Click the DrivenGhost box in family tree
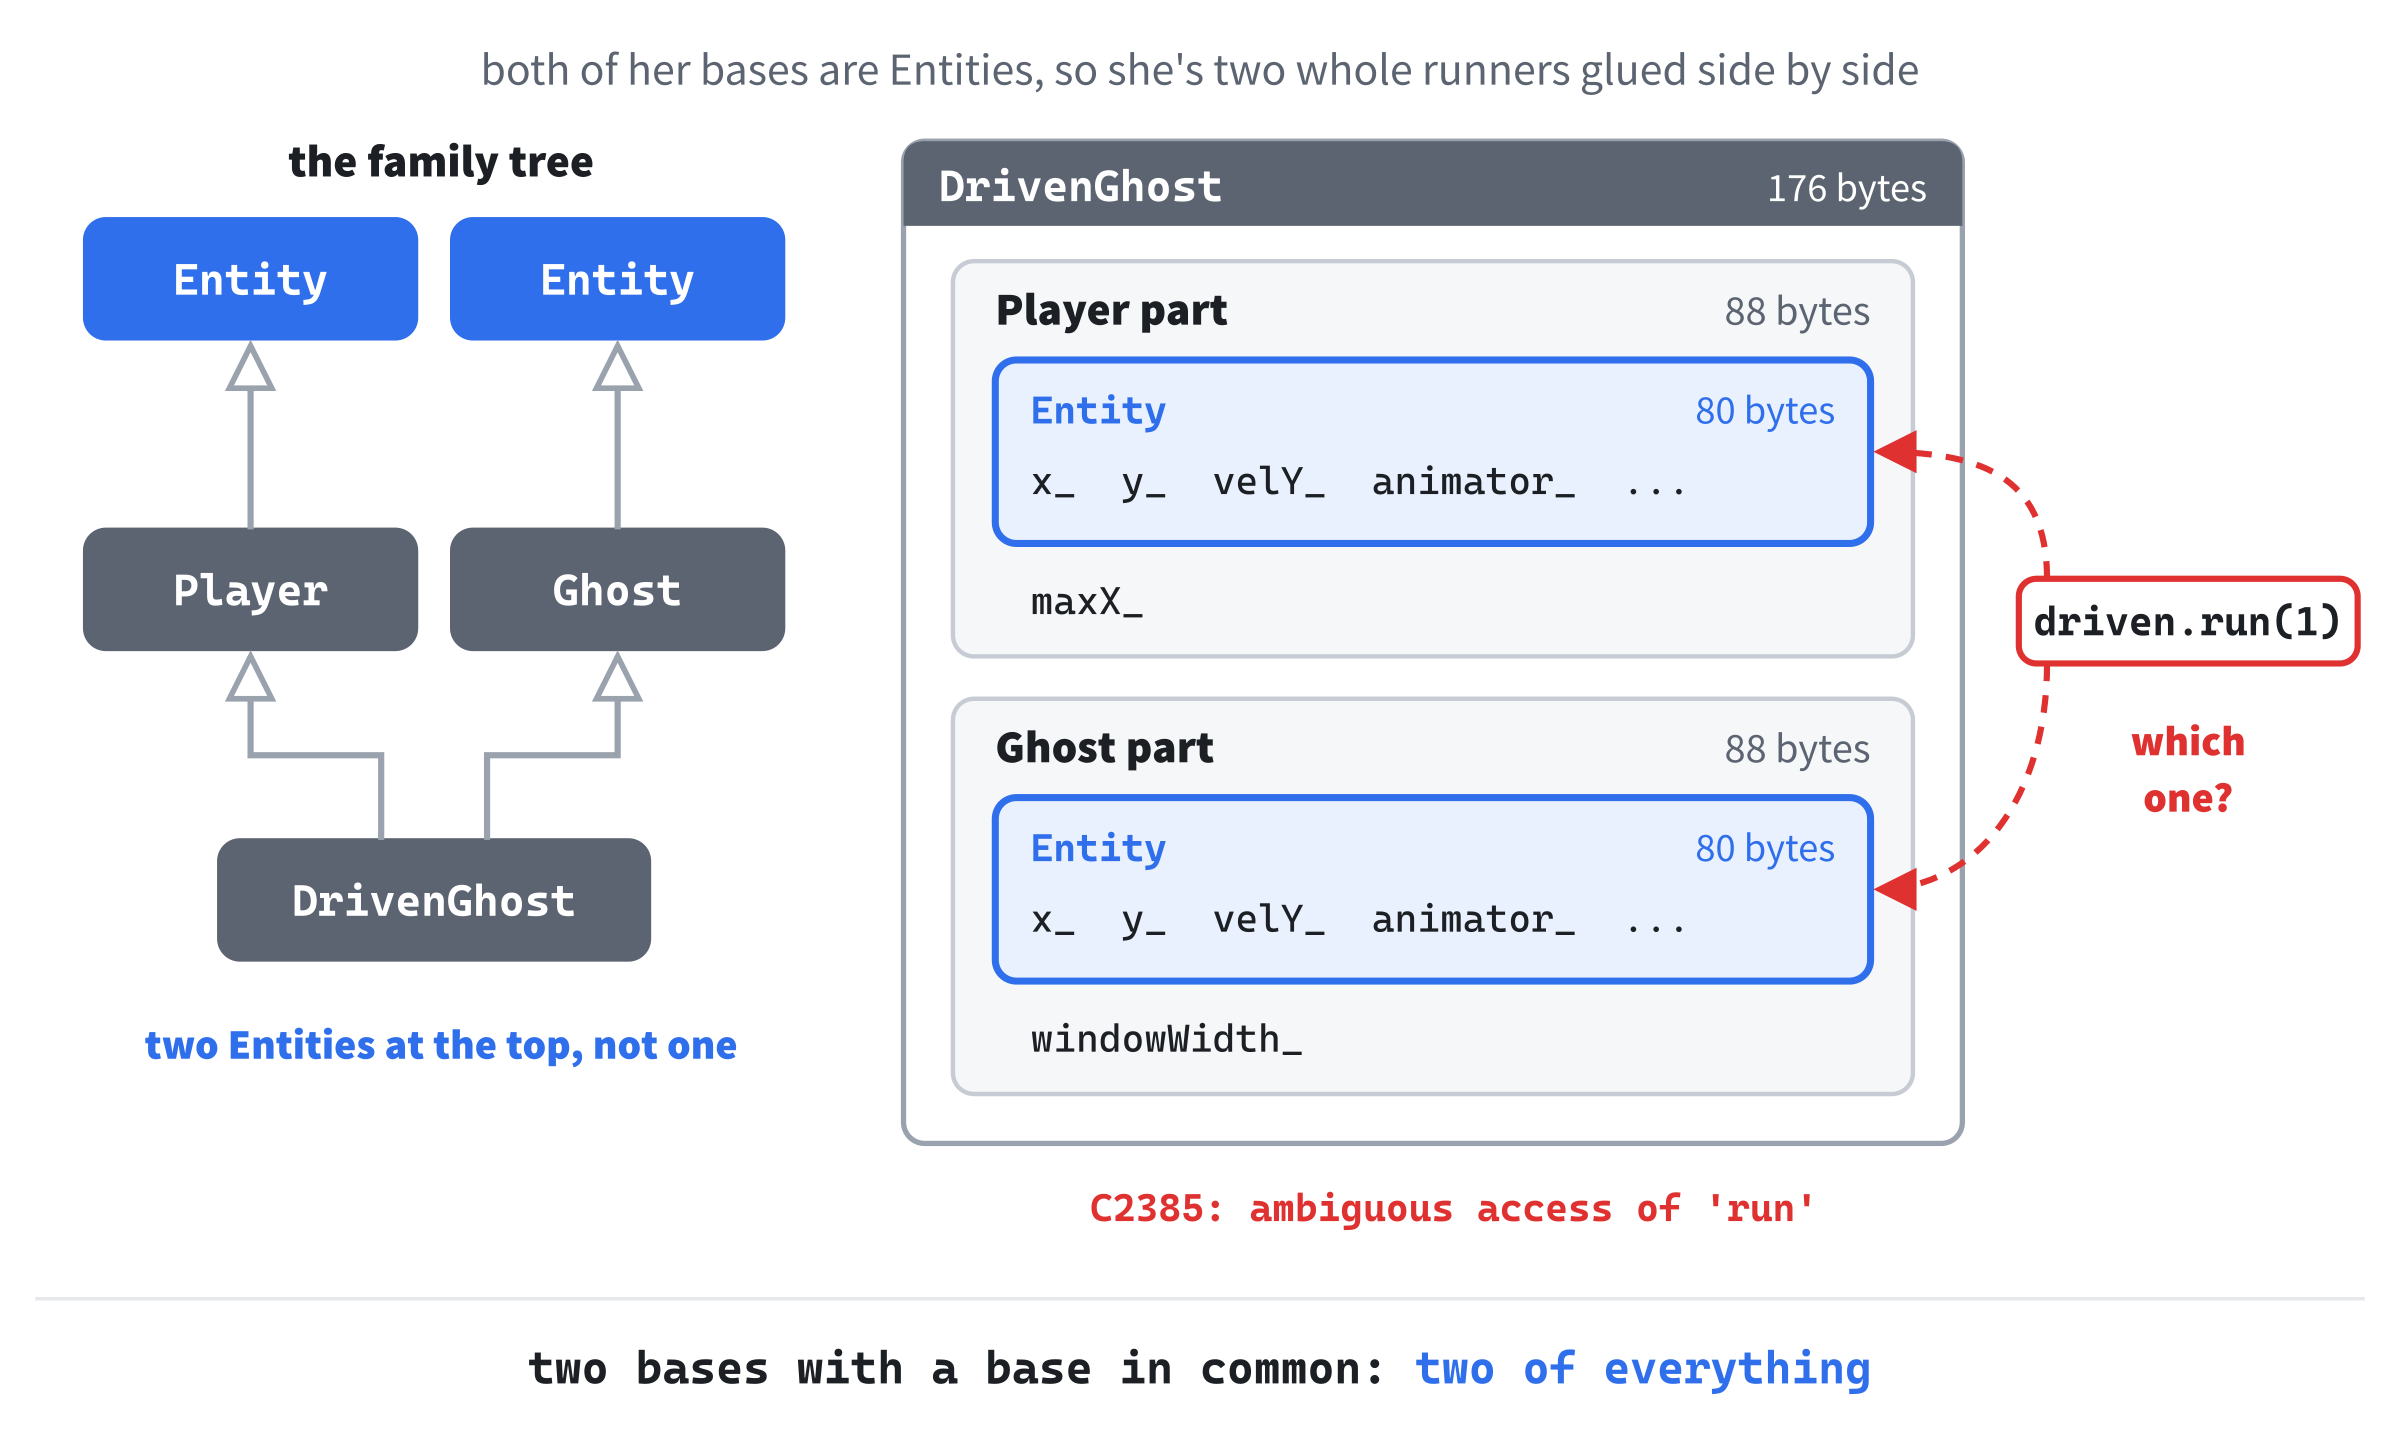 tap(434, 900)
